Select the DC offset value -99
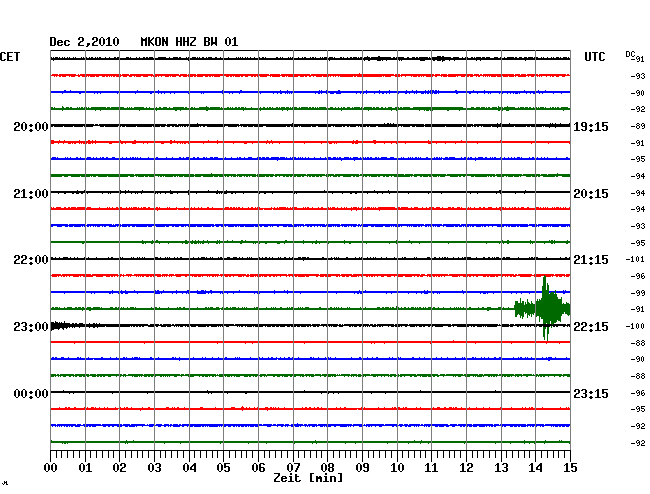The height and width of the screenshot is (494, 650). 638,293
